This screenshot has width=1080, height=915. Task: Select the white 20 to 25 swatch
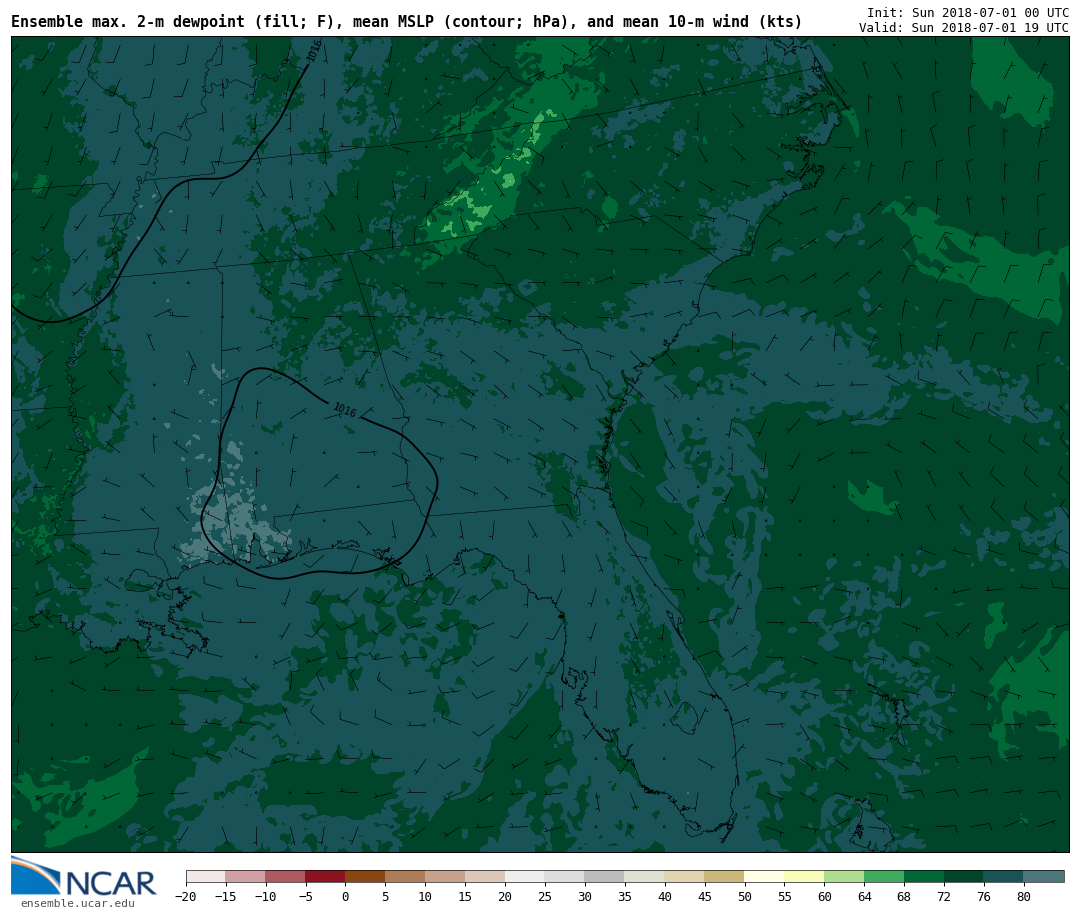[x=525, y=876]
